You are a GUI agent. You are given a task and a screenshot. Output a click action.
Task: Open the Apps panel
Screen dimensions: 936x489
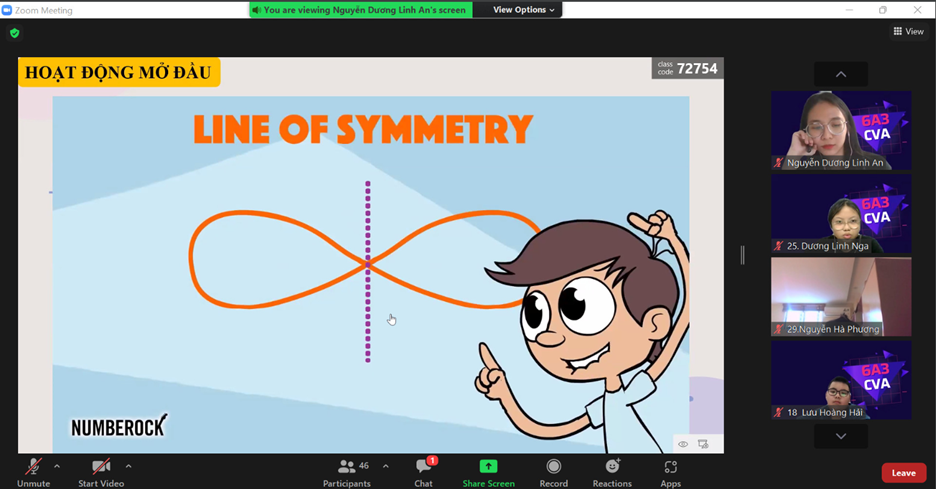tap(670, 468)
